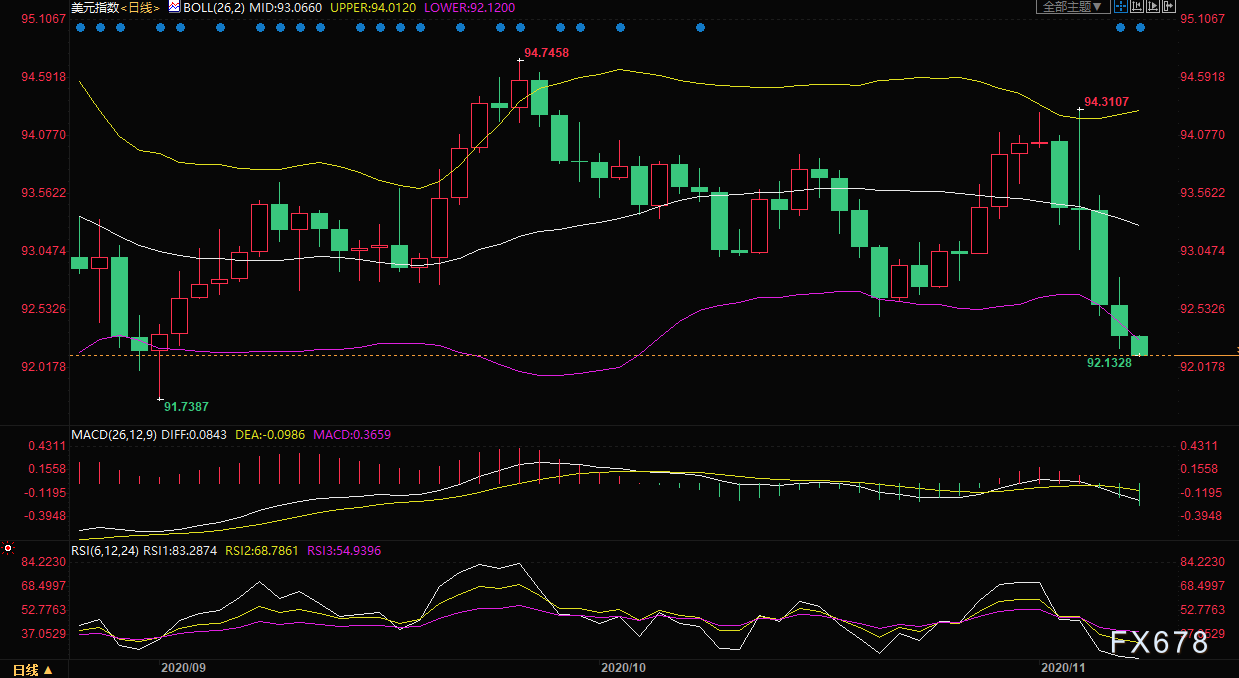Change the <日线> interval next to 美元指数
Viewport: 1239px width, 678px height.
tap(143, 7)
